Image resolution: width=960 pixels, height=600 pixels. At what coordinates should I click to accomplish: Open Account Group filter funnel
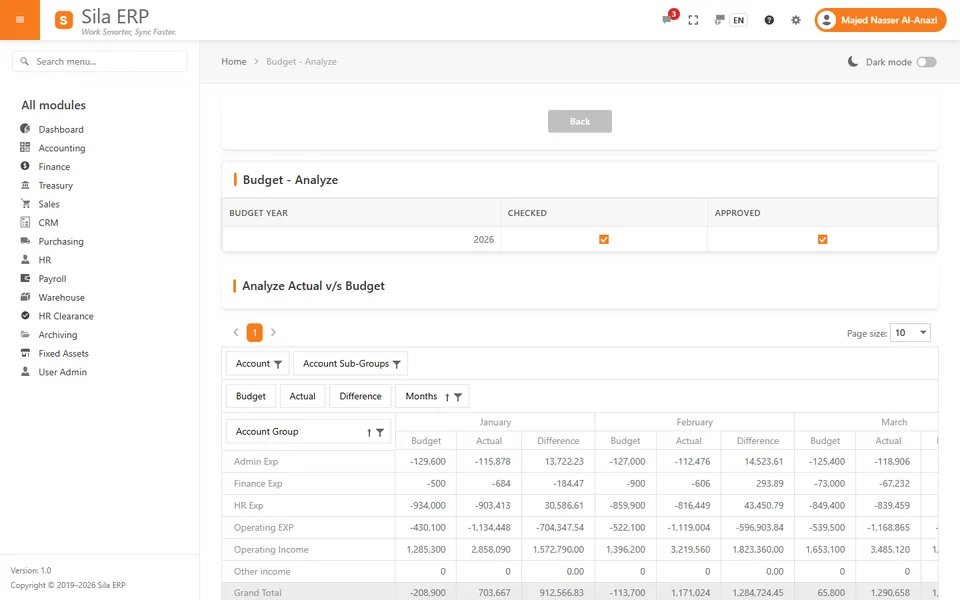tap(380, 433)
